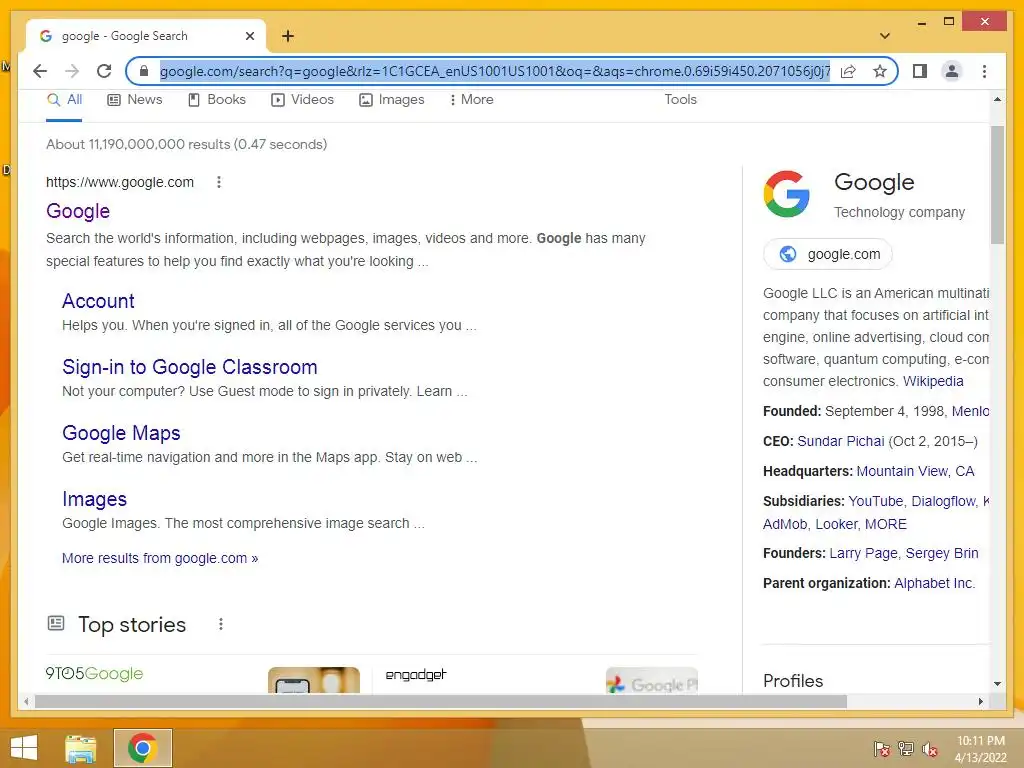Click MORE subsidiaries link
The height and width of the screenshot is (768, 1024).
[886, 524]
